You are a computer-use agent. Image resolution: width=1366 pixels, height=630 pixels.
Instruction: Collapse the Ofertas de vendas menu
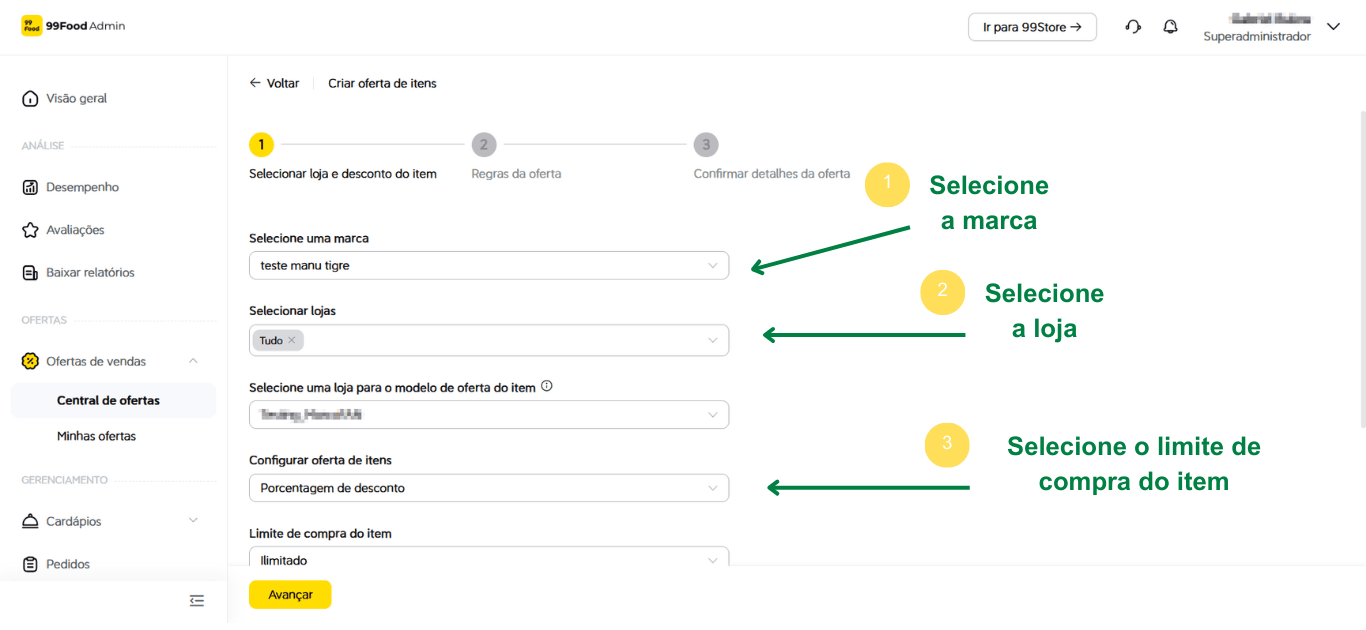coord(193,361)
